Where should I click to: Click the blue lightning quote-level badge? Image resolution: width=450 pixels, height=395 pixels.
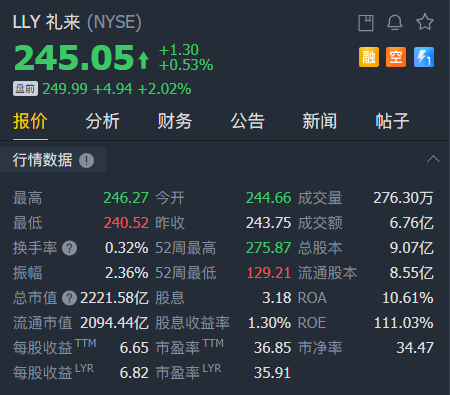[x=424, y=57]
